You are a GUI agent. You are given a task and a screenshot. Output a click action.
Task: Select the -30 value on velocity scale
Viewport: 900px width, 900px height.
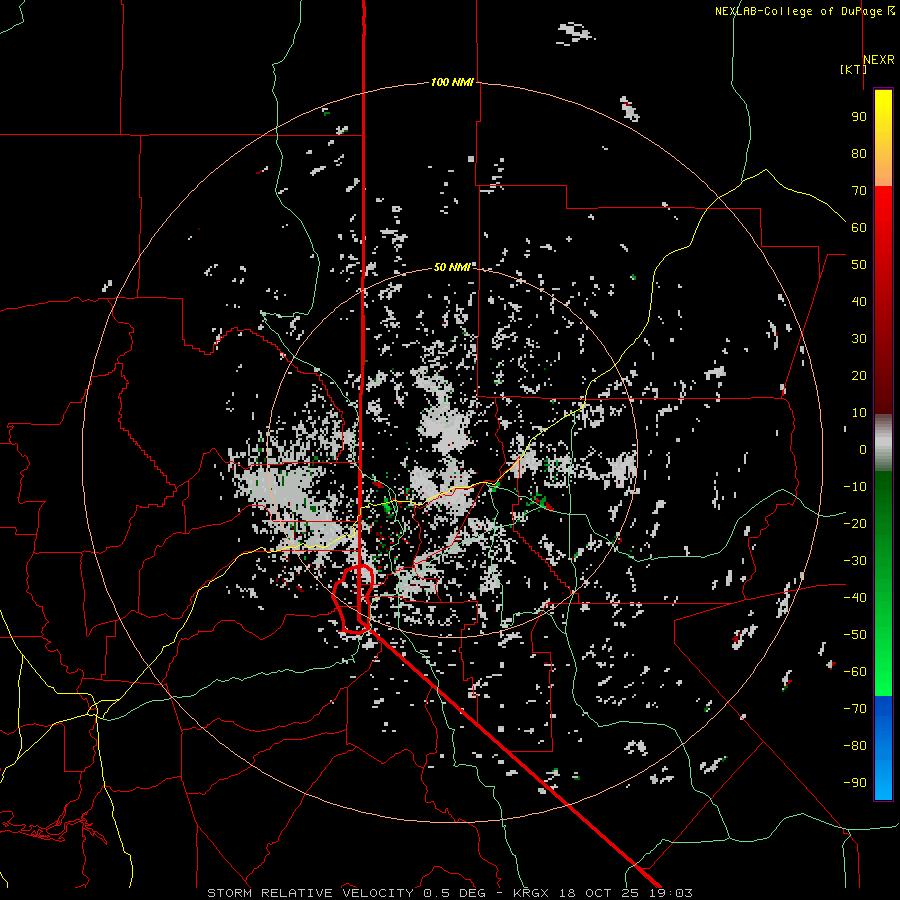(855, 561)
